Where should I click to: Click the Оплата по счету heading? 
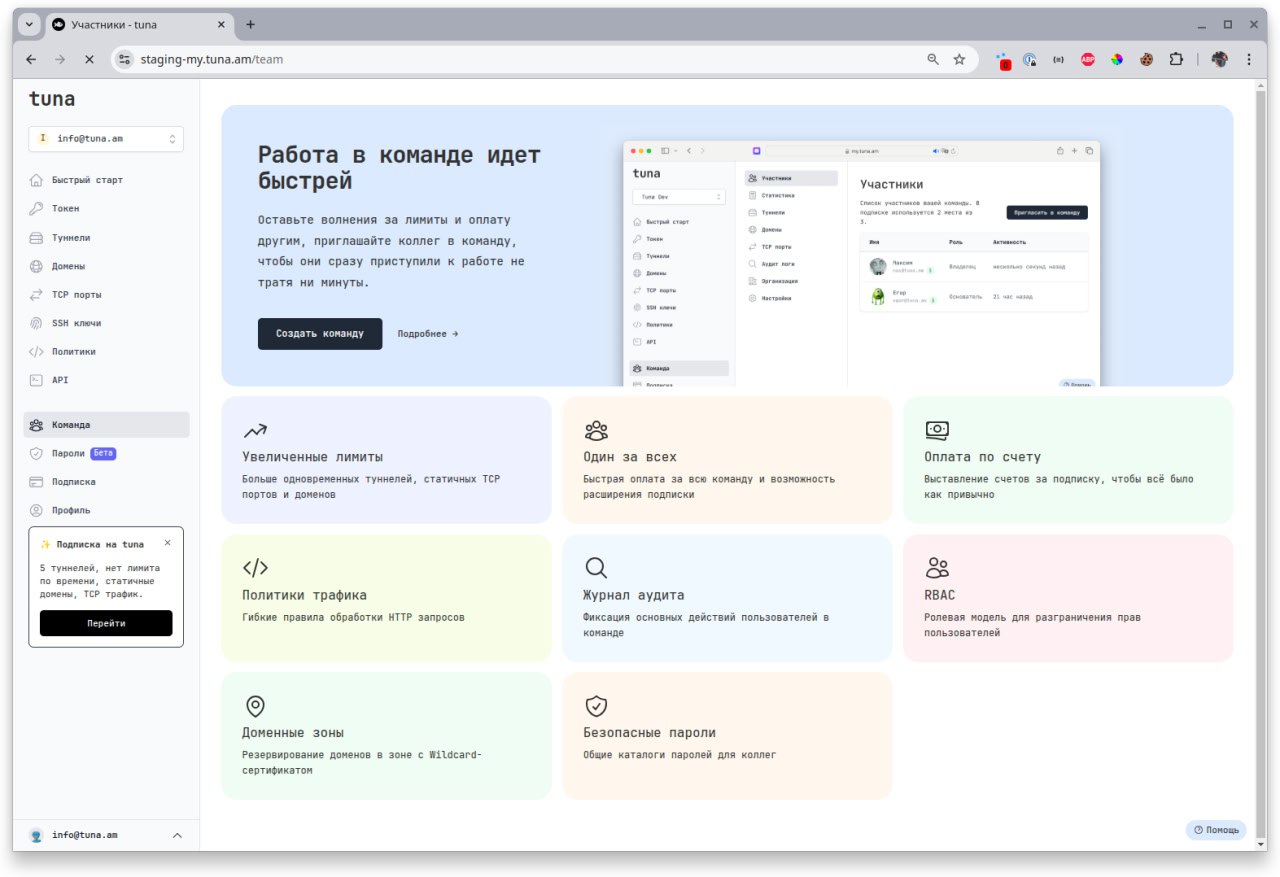(983, 457)
